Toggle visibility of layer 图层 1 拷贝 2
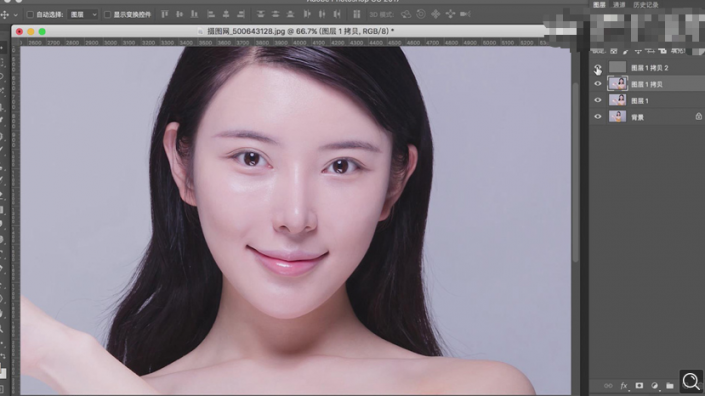Image resolution: width=705 pixels, height=396 pixels. (598, 68)
